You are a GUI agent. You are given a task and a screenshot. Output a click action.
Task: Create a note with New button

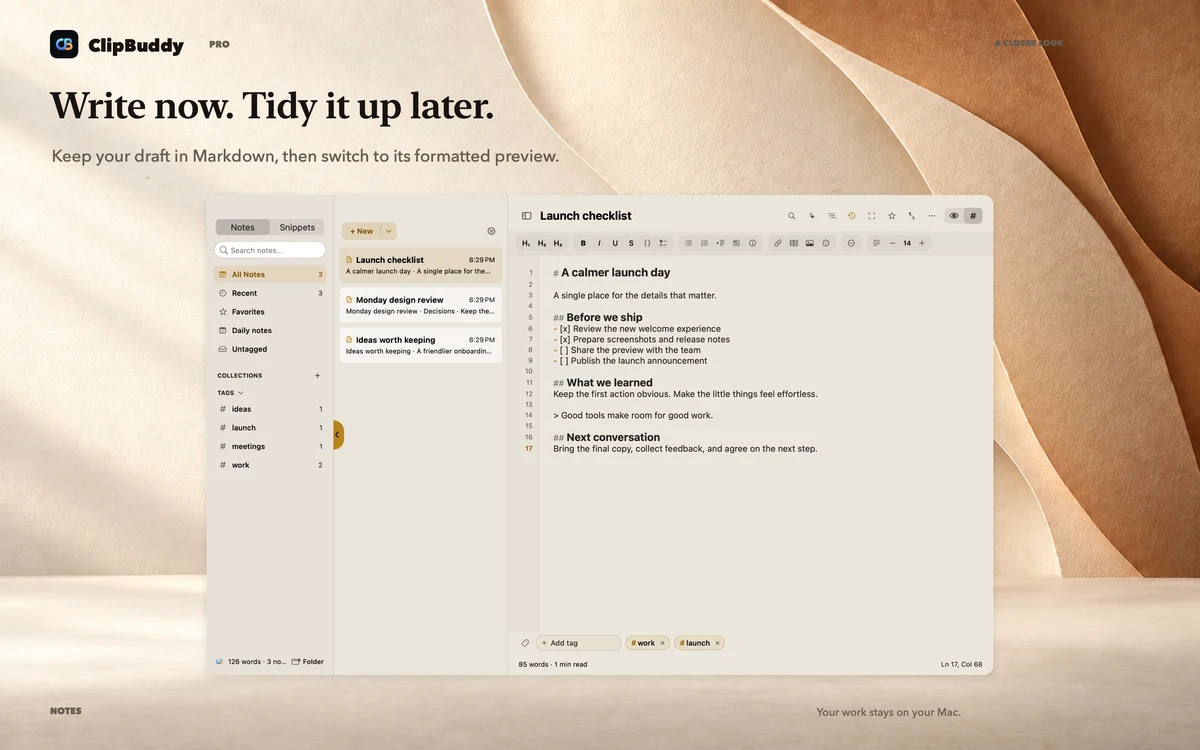(x=361, y=231)
